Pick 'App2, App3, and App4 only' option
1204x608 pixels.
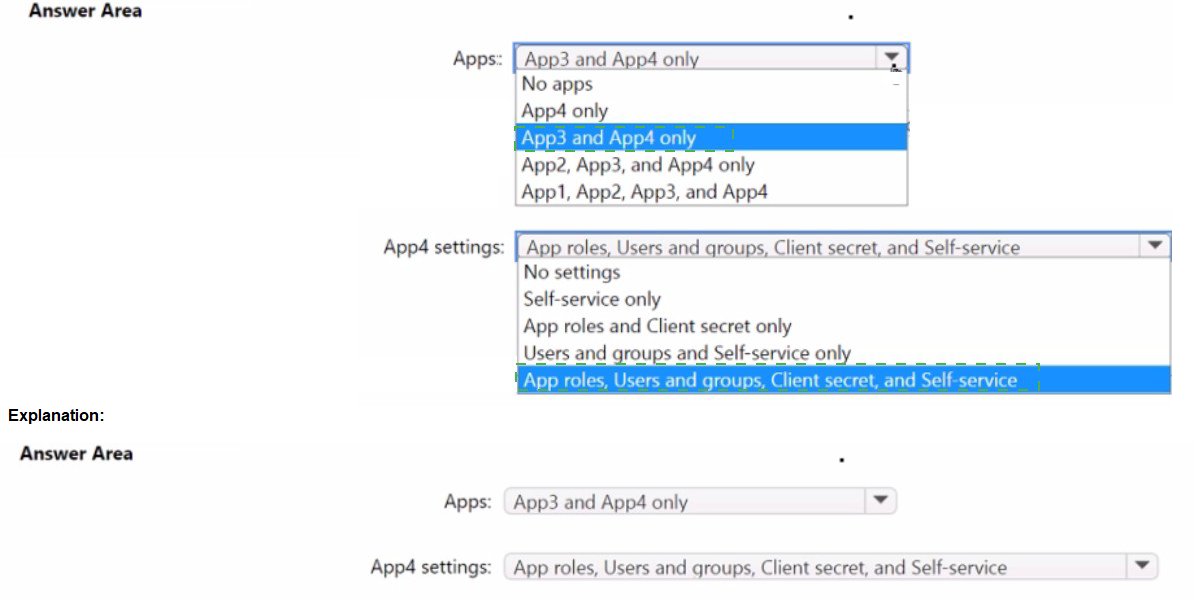point(638,165)
